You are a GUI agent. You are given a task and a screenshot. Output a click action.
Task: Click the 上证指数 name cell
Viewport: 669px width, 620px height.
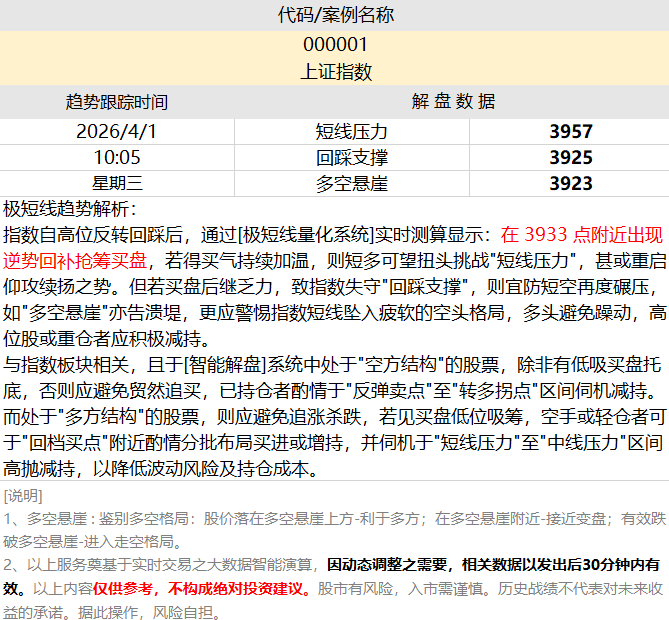(x=334, y=72)
